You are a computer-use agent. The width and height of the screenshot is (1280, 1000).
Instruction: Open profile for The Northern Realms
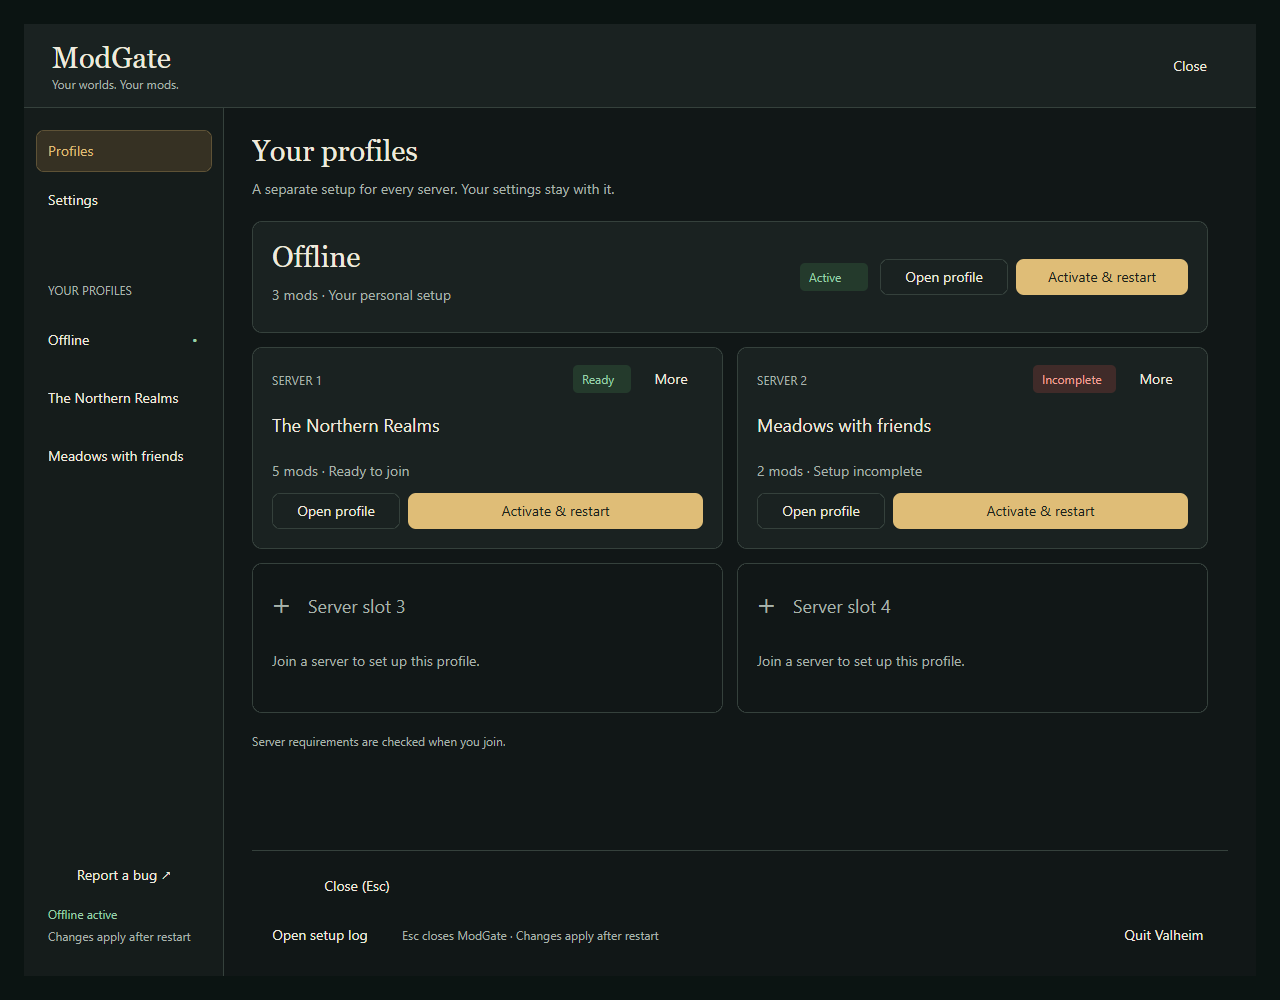click(x=336, y=511)
